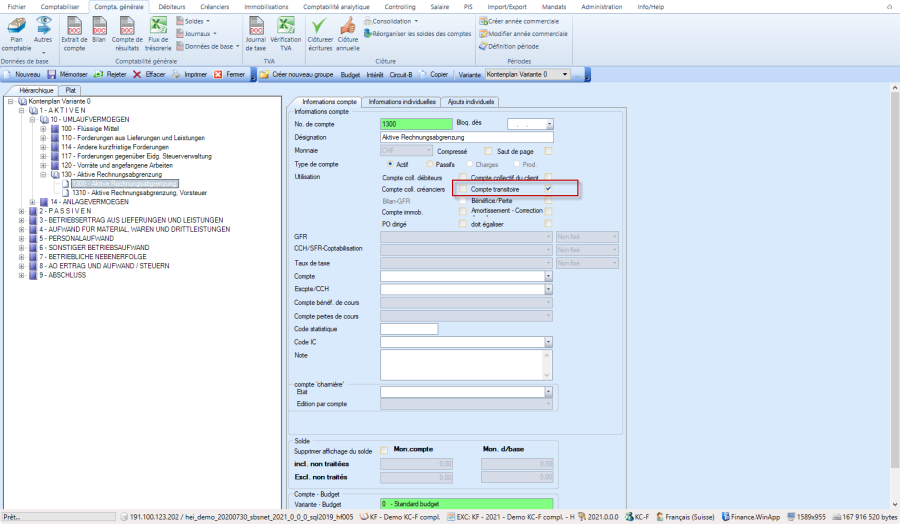Expand the 2 - PASSIVEN tree node
Image resolution: width=900 pixels, height=524 pixels.
(x=21, y=211)
